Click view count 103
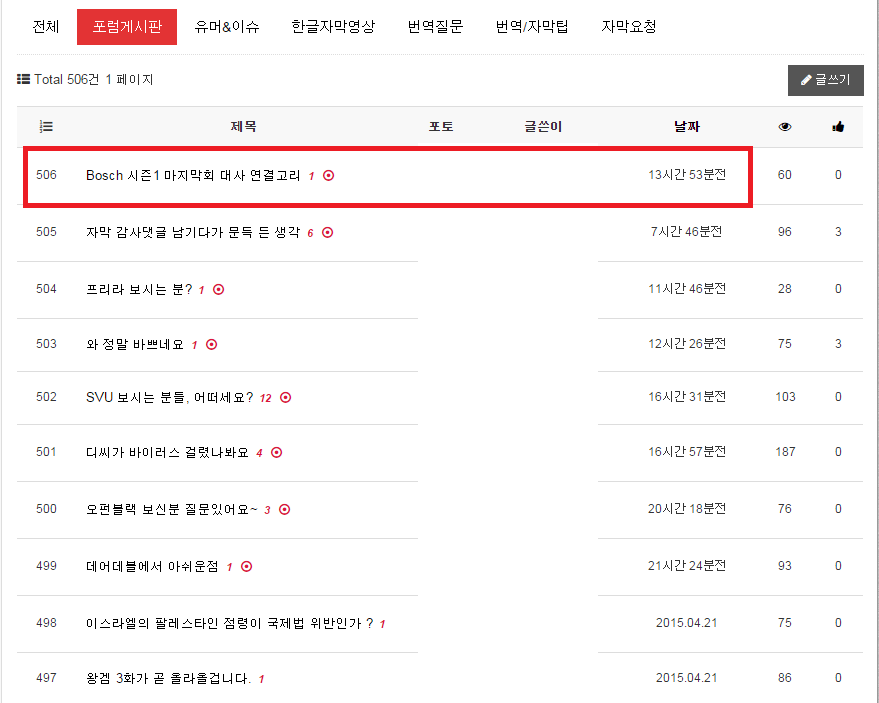This screenshot has width=879, height=703. coord(785,397)
